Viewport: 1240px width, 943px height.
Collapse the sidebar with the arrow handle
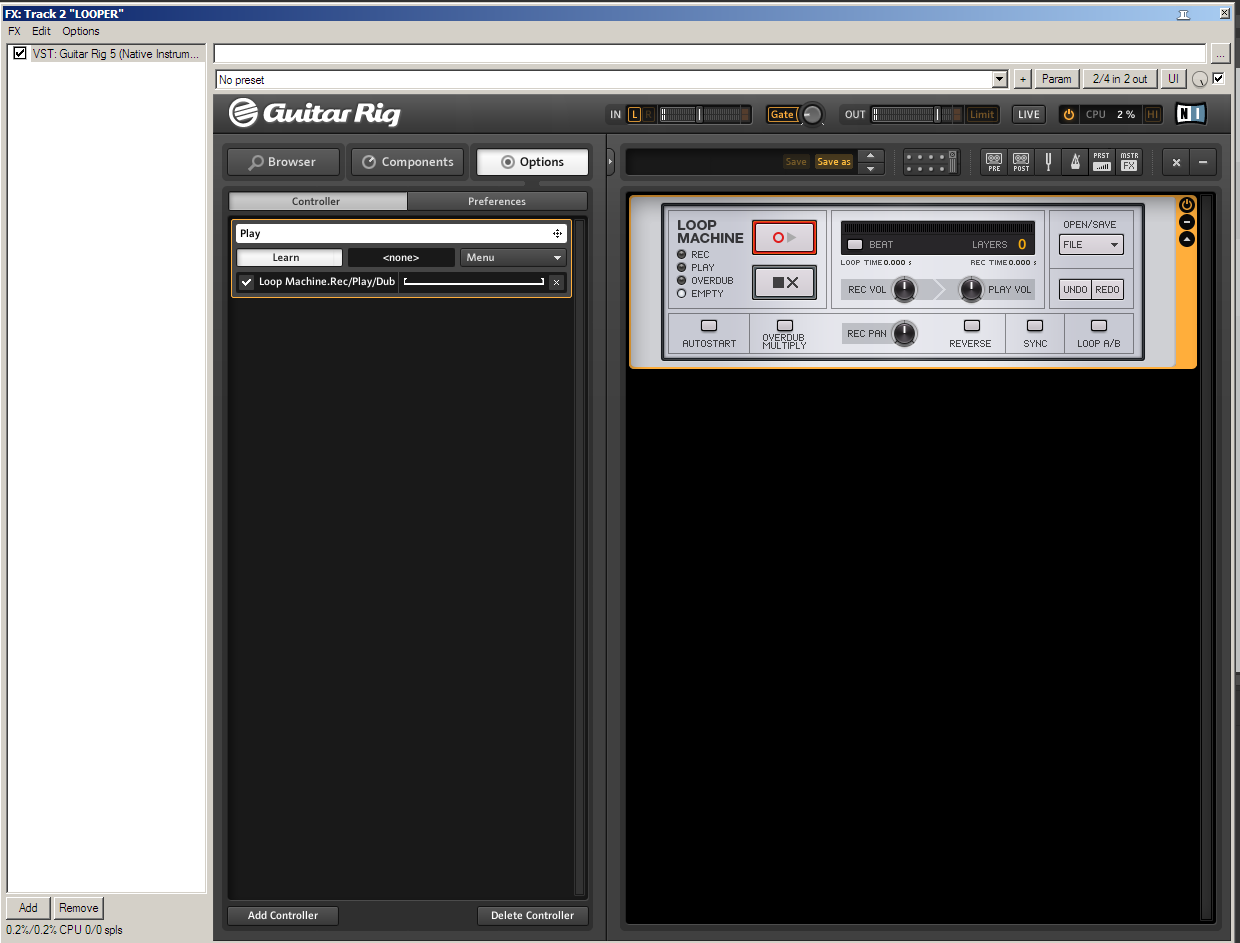pyautogui.click(x=611, y=161)
